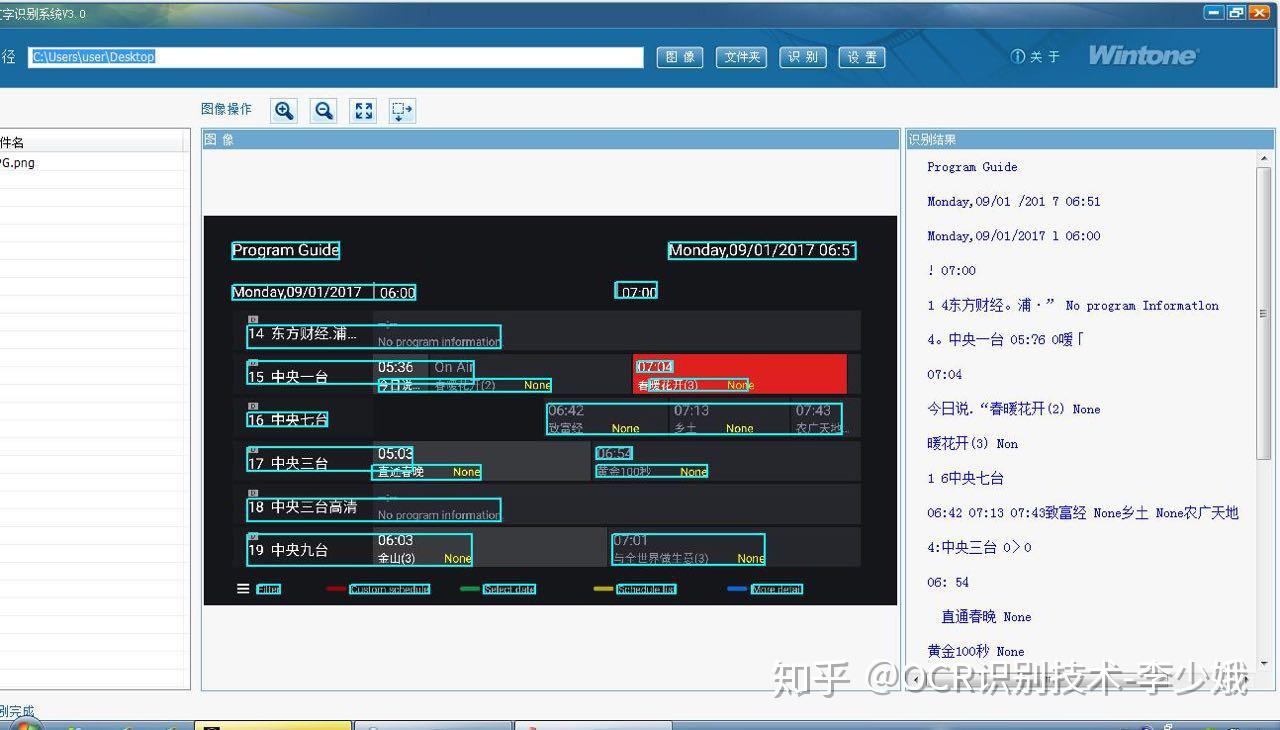Image resolution: width=1280 pixels, height=730 pixels.
Task: Open the 设 置 settings button
Action: 862,57
